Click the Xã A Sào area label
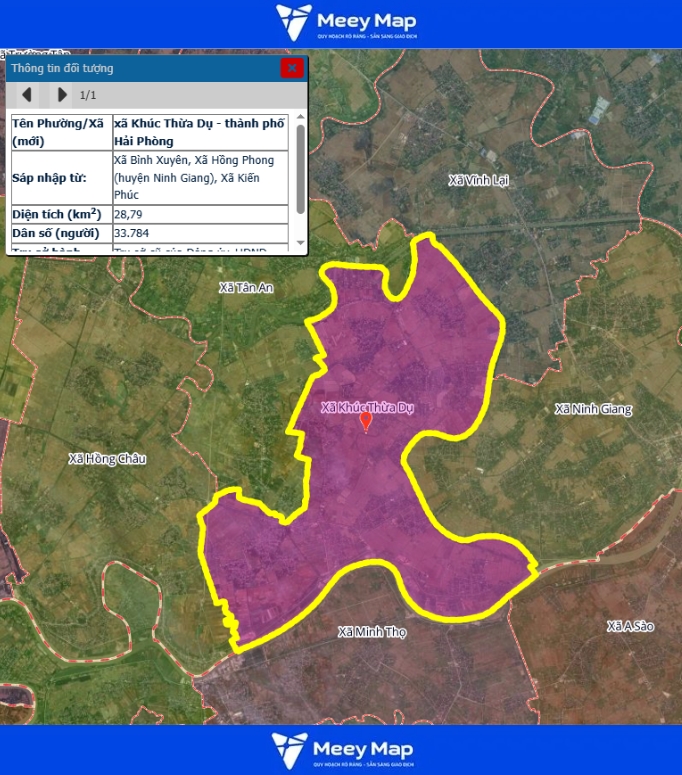 (x=629, y=626)
